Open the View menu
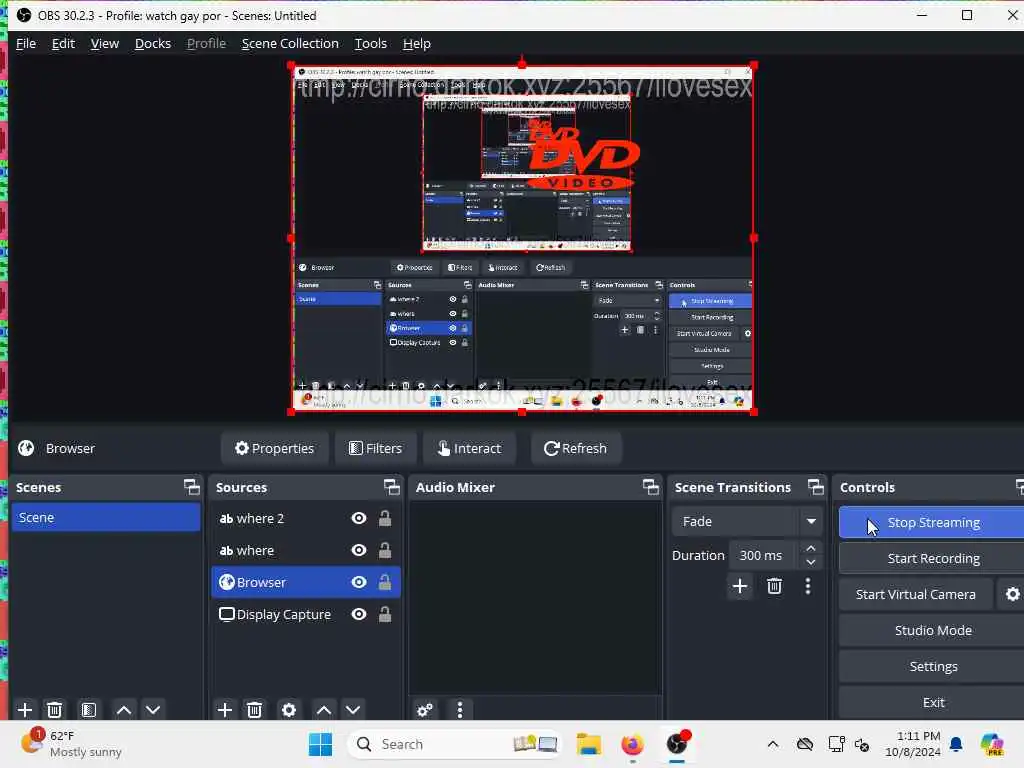The image size is (1024, 768). [104, 43]
